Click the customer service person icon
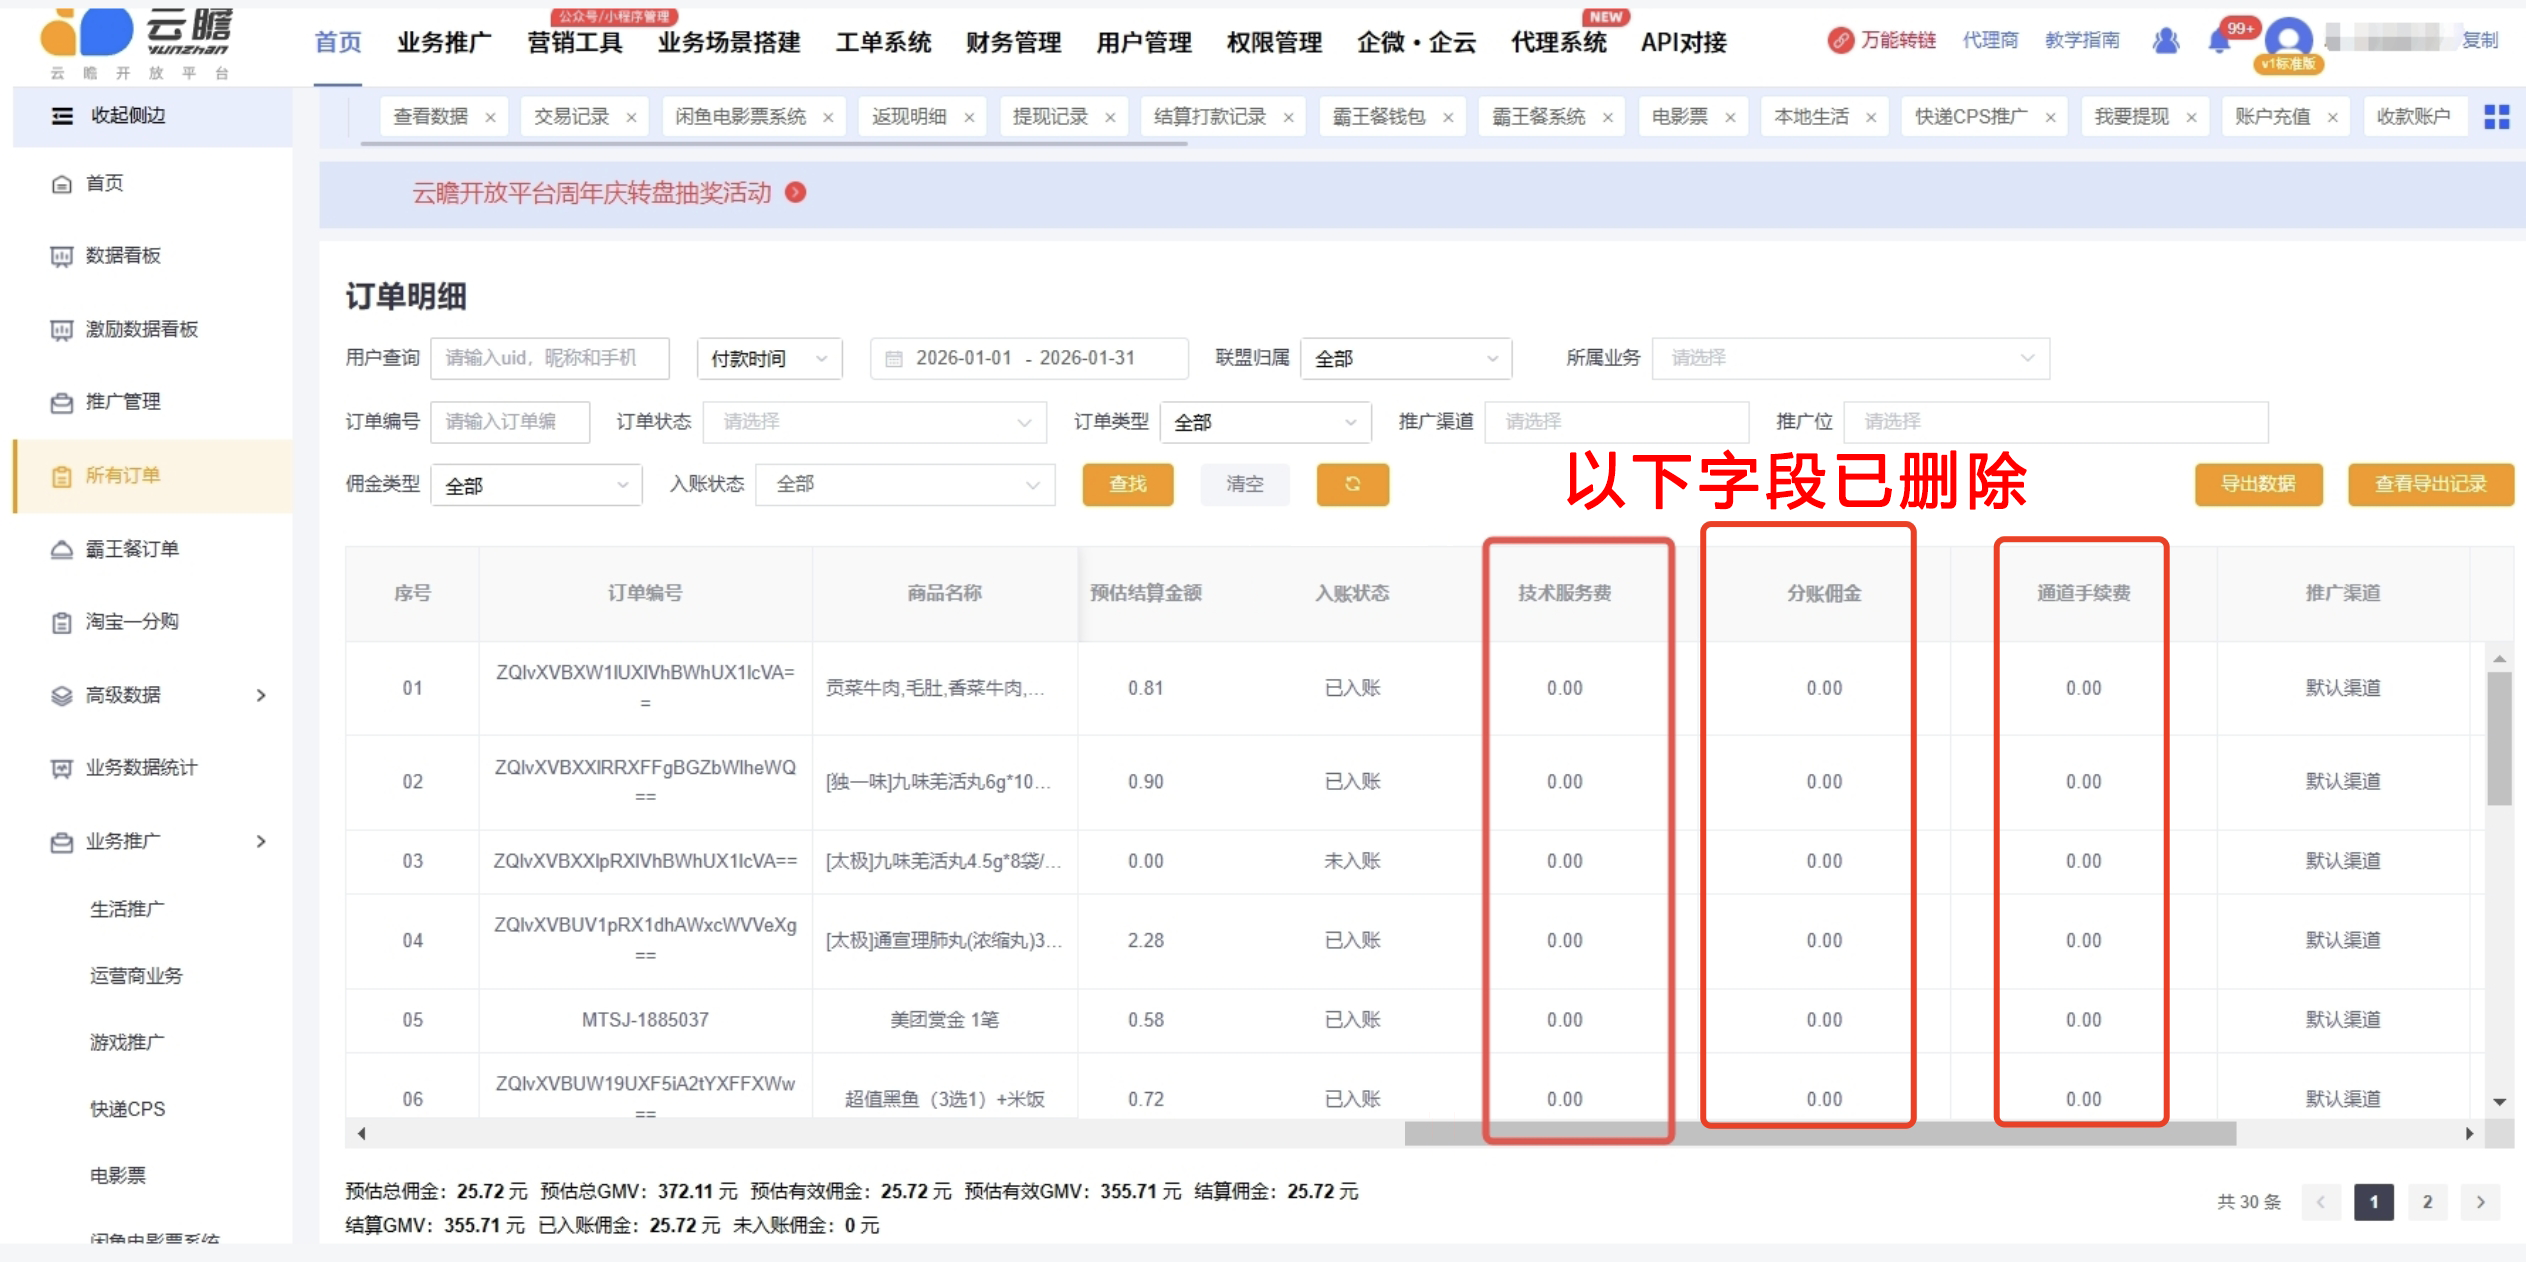Viewport: 2526px width, 1262px height. coord(2166,41)
